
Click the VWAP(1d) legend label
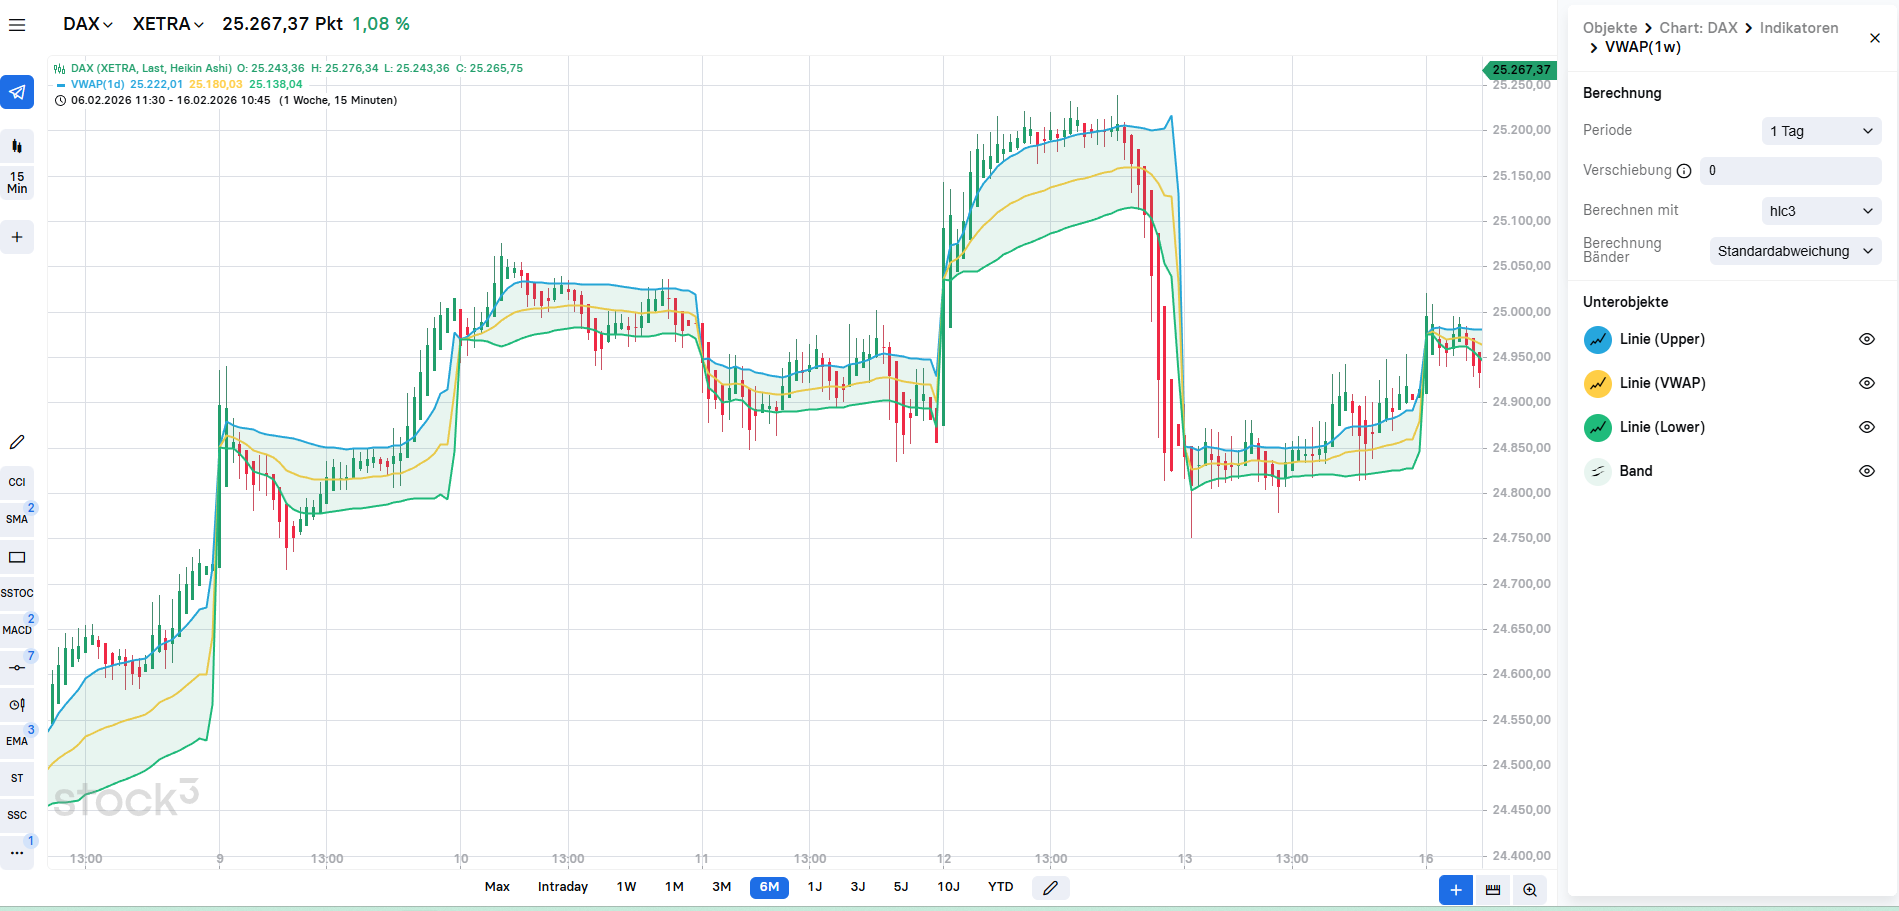[x=97, y=84]
